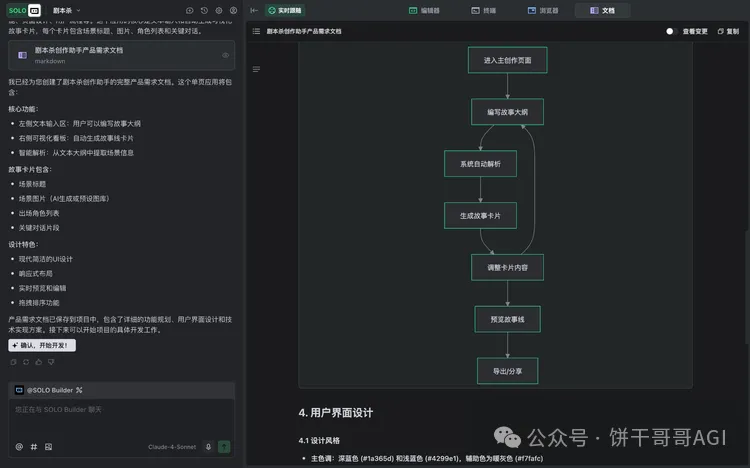This screenshot has width=750, height=468.
Task: Click bullet 拖拽排序功能
Action: (39, 303)
